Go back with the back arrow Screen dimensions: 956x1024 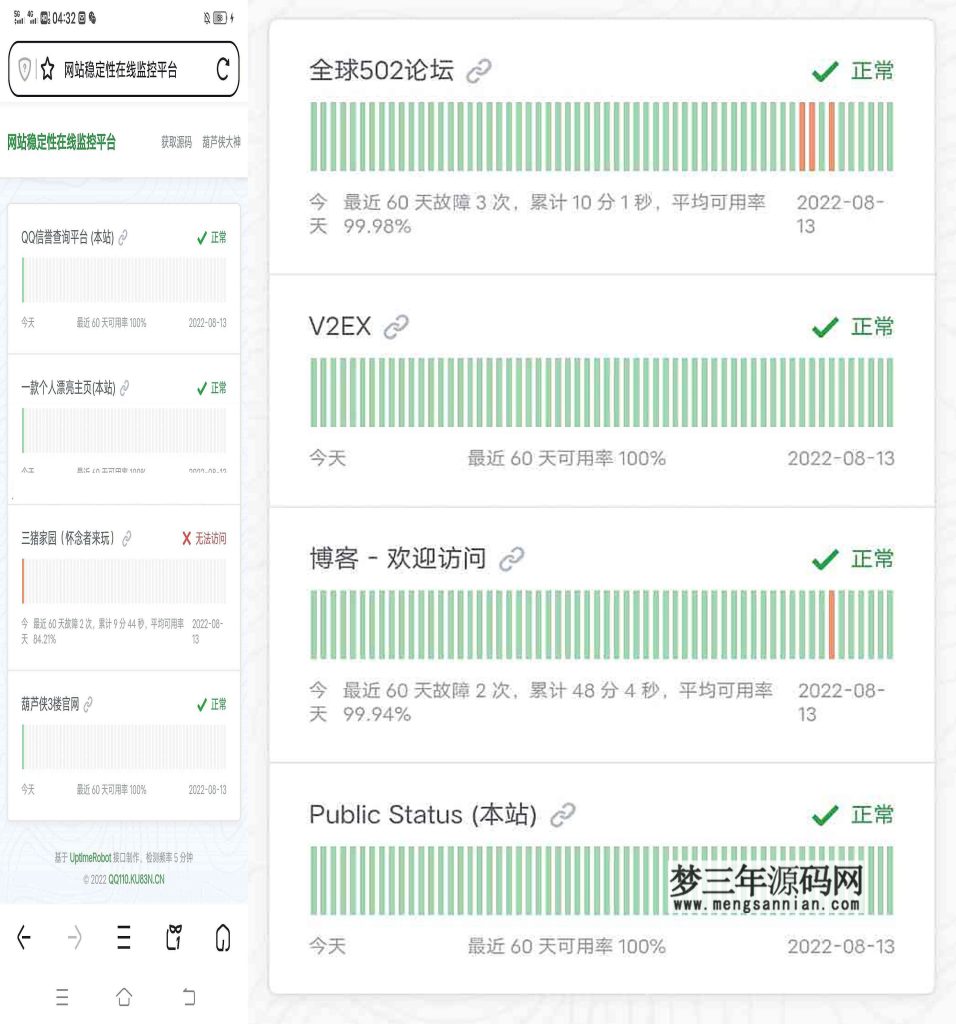[23, 939]
